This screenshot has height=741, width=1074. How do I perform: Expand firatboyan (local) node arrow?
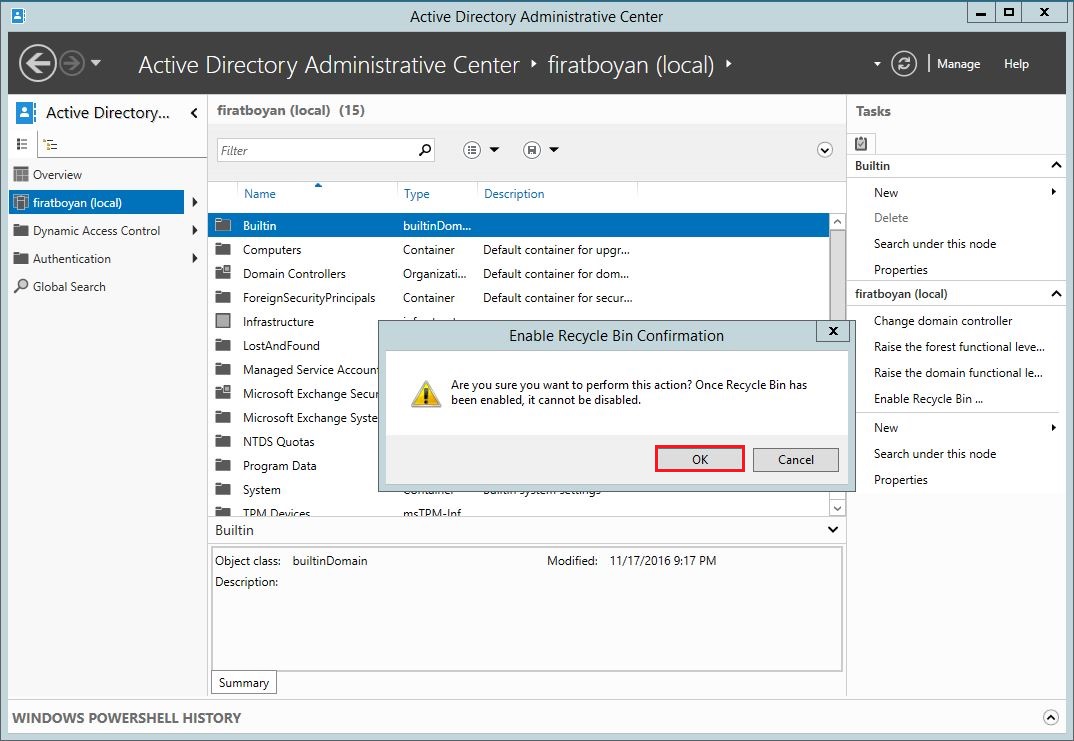(x=195, y=202)
